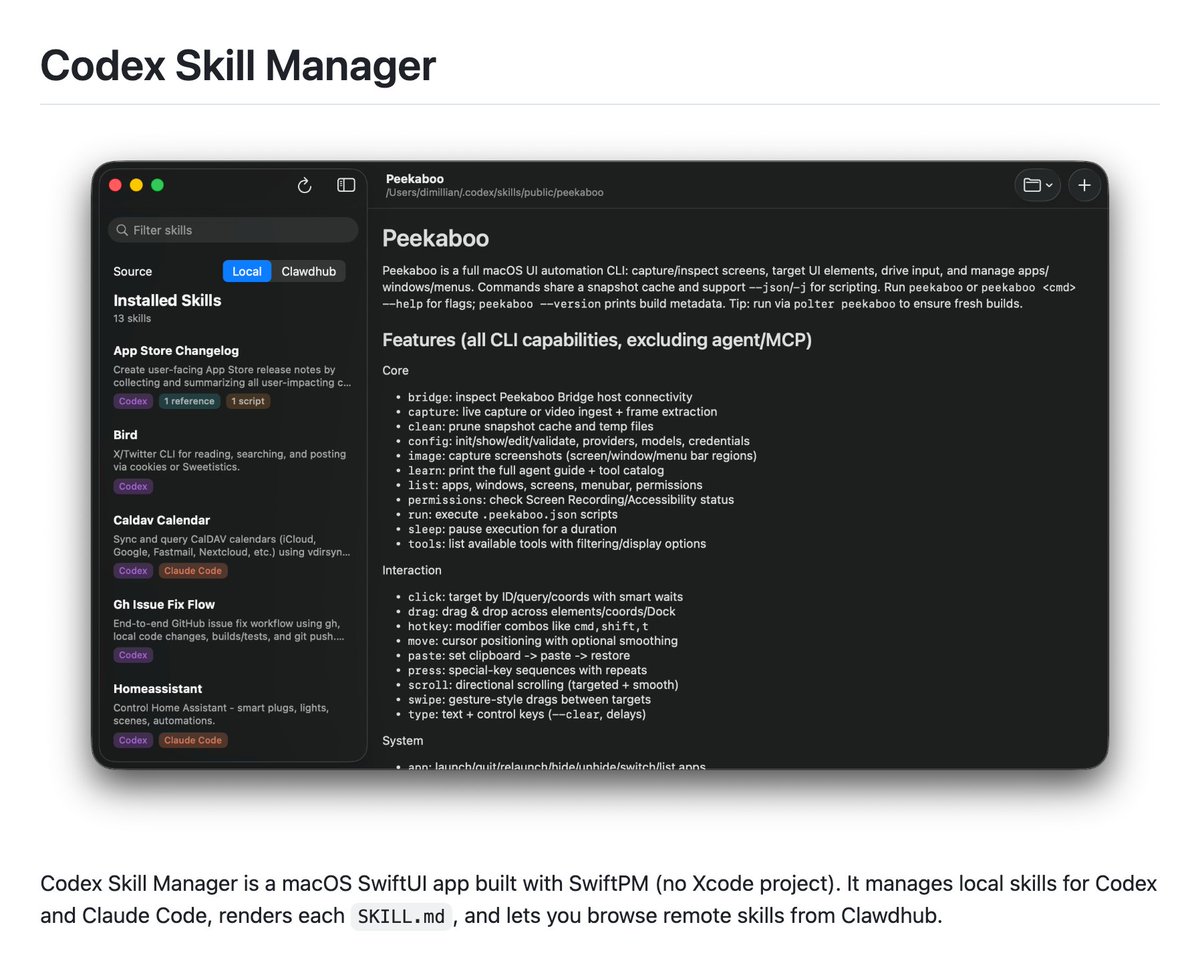Viewport: 1200px width, 965px height.
Task: Click the green zoom window button
Action: click(x=157, y=185)
